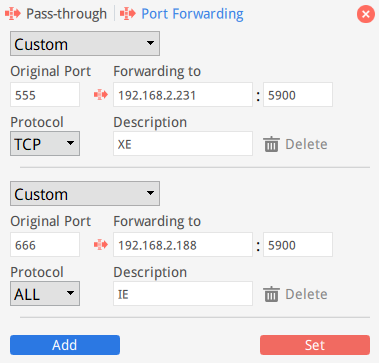
Task: Open the second Custom service dropdown
Action: tap(85, 194)
